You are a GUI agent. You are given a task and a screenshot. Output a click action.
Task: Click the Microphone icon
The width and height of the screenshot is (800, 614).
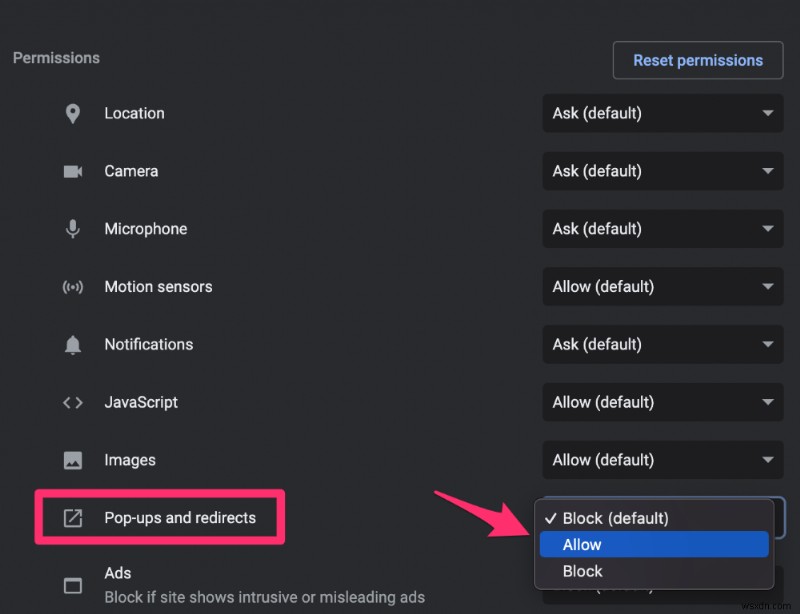72,229
